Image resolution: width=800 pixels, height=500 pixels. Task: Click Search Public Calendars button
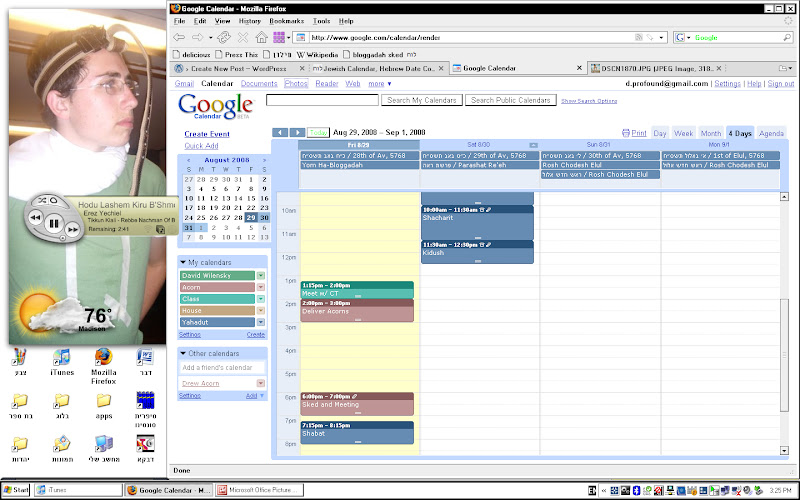click(x=510, y=101)
